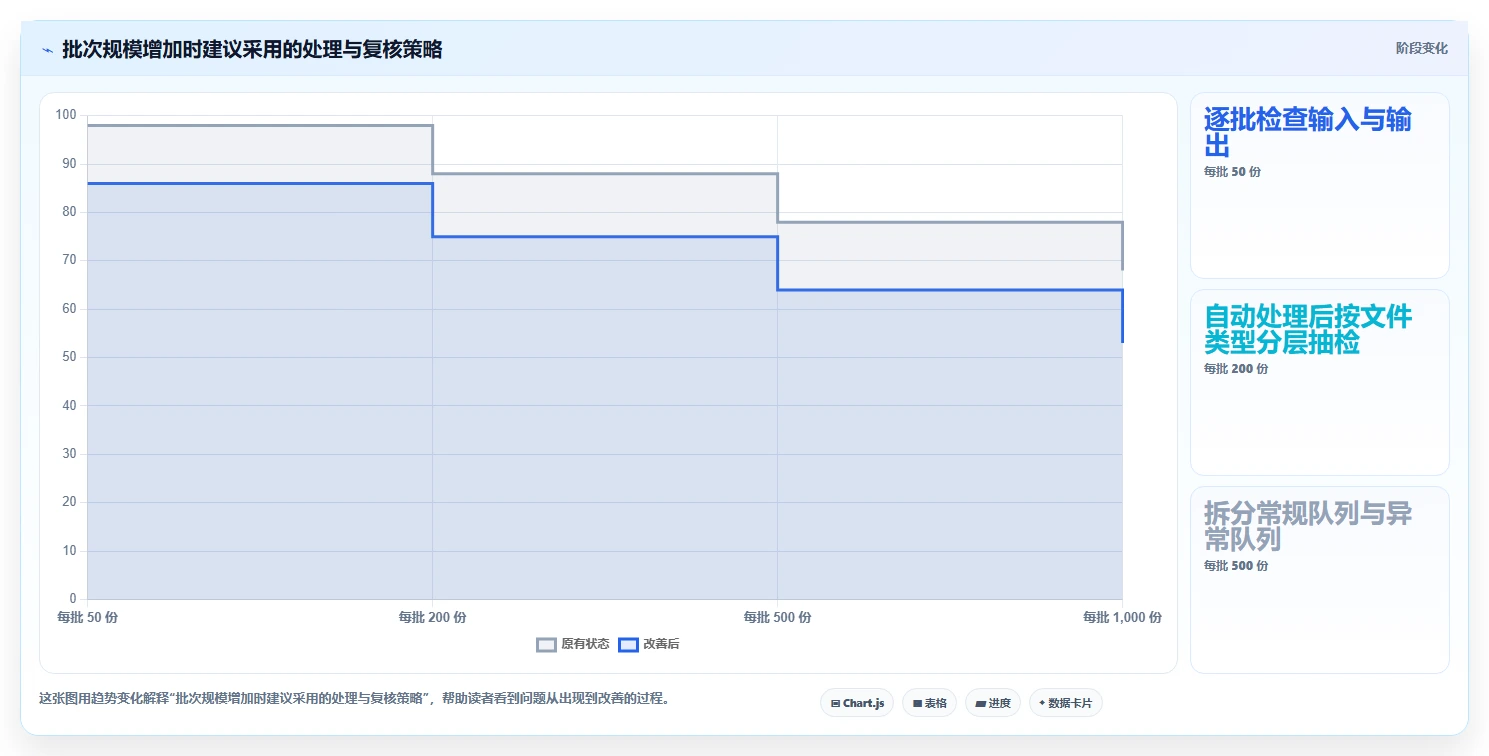Toggle the 改善后 legend swatch
This screenshot has width=1489, height=756.
click(628, 645)
